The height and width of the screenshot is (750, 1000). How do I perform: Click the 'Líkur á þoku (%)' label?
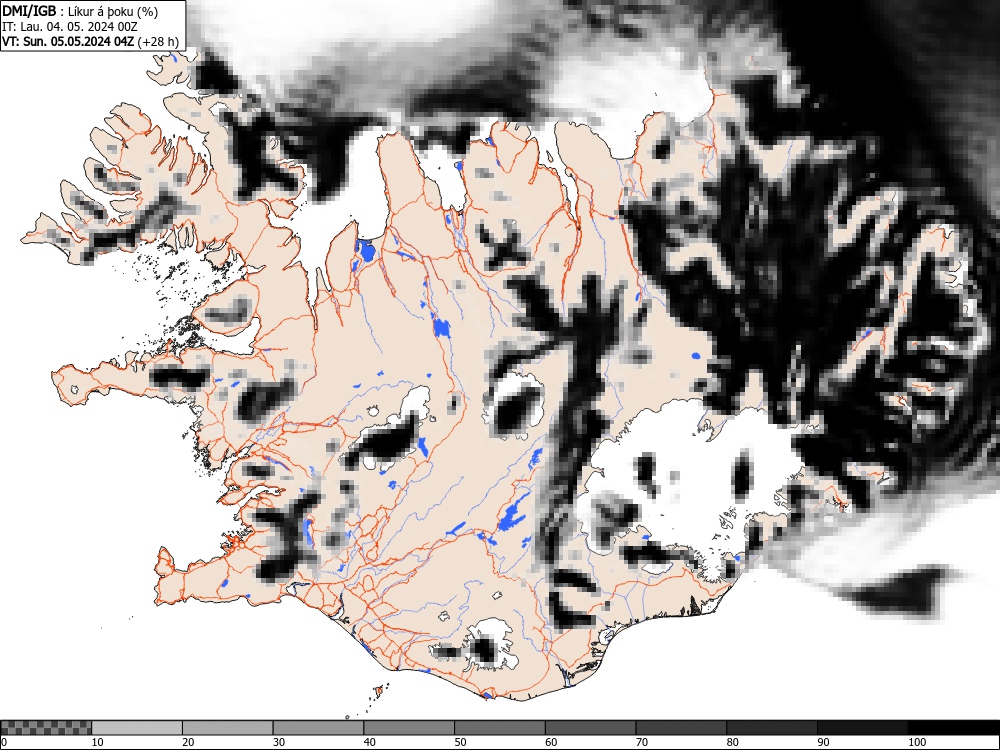click(x=113, y=11)
